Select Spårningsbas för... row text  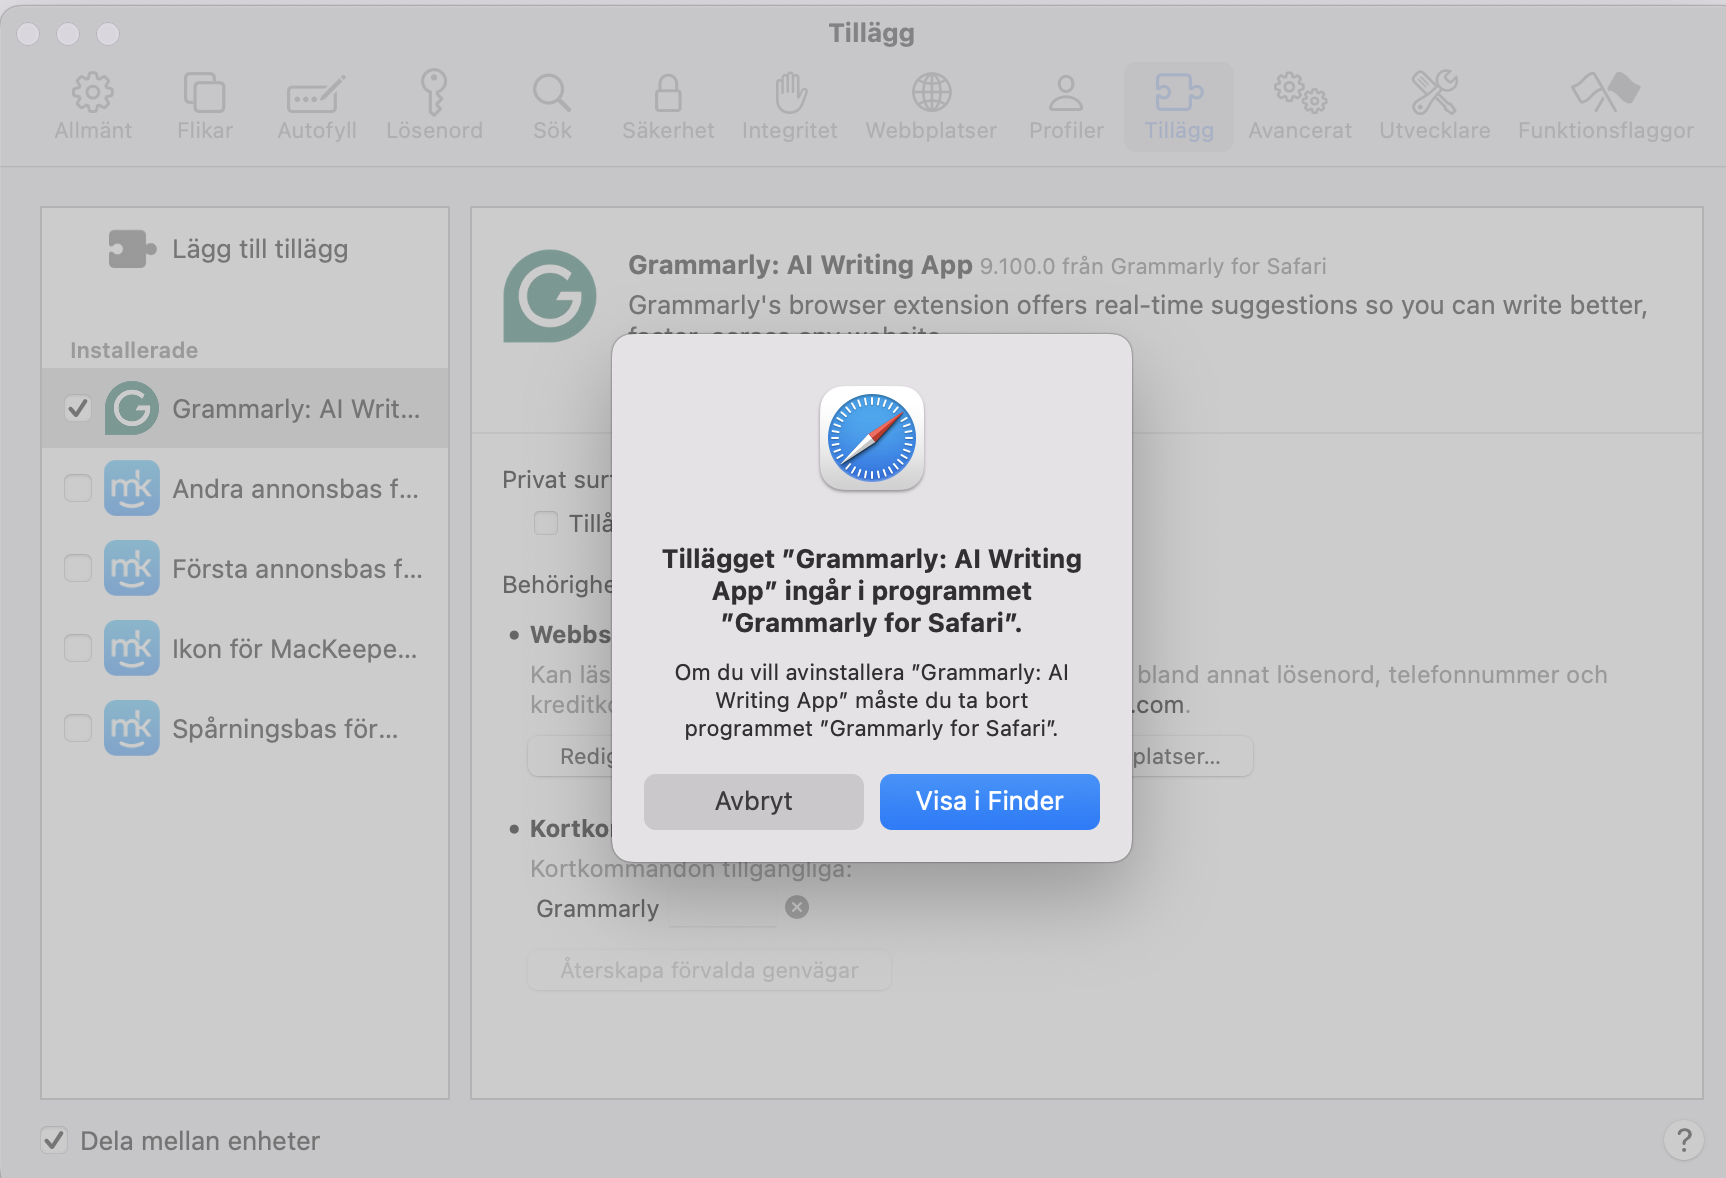click(x=285, y=729)
